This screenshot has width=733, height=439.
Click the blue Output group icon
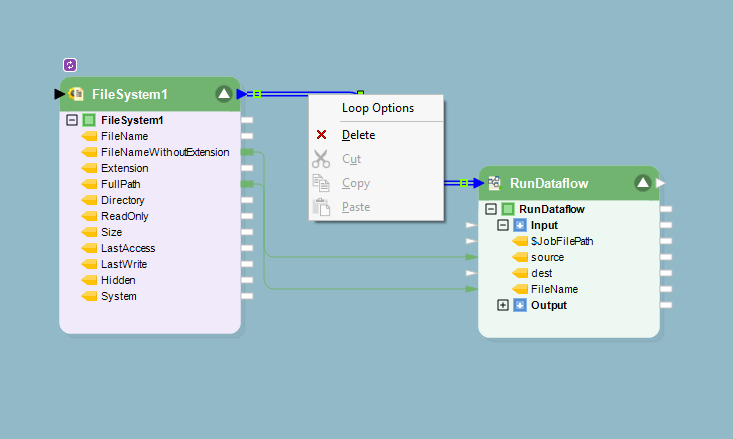(x=519, y=305)
